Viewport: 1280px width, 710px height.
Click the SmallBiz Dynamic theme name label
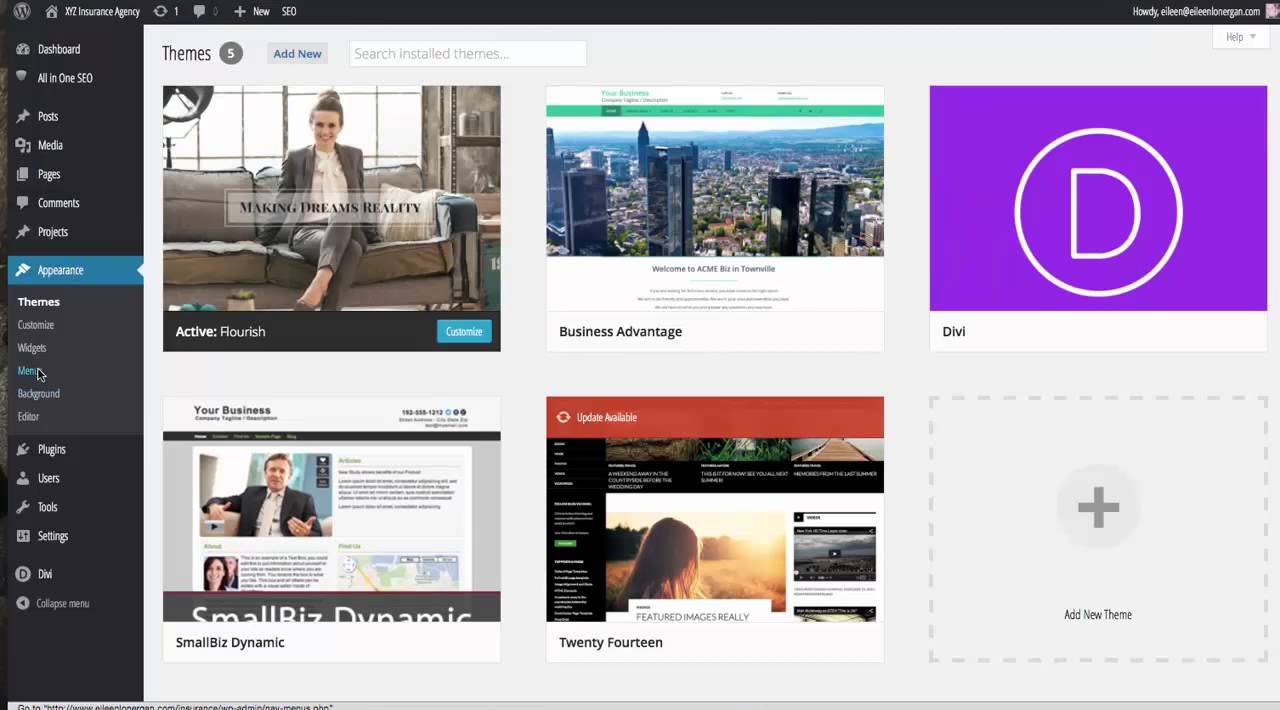point(230,643)
